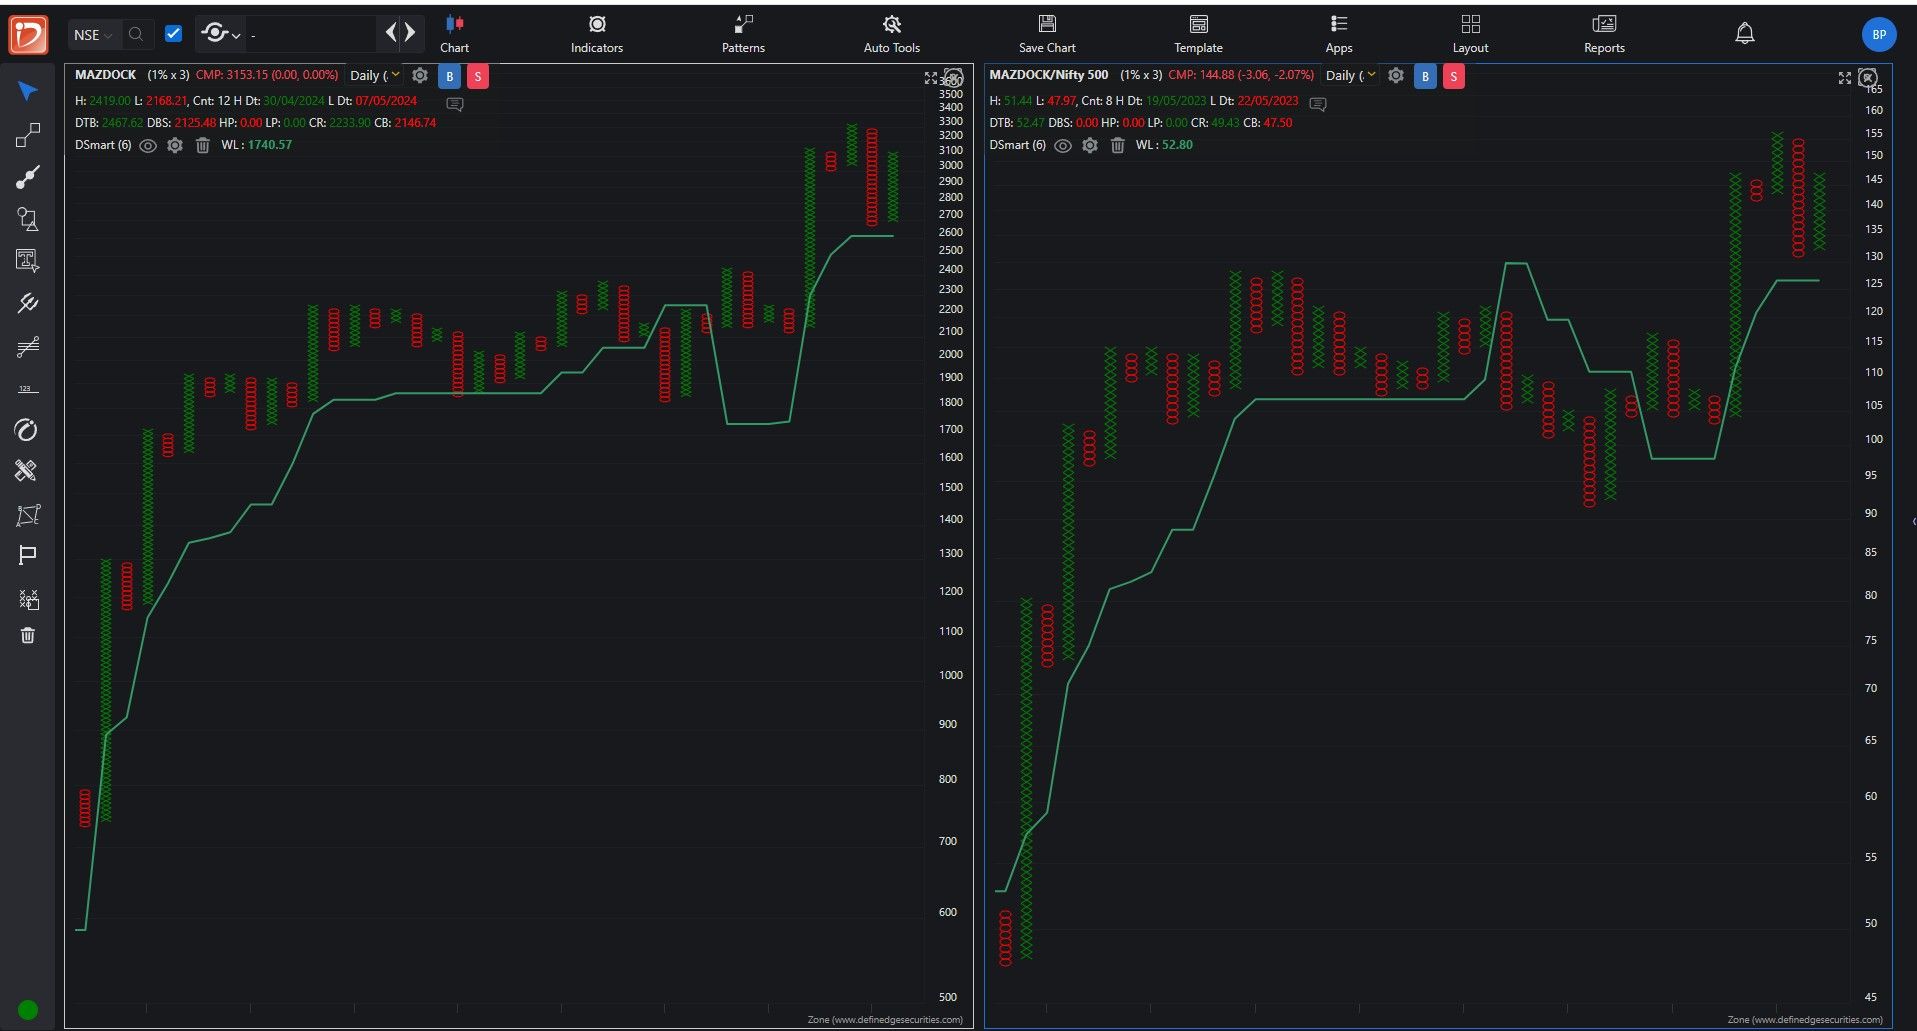The height and width of the screenshot is (1031, 1917).
Task: Open the Auto Tools menu
Action: pyautogui.click(x=891, y=34)
